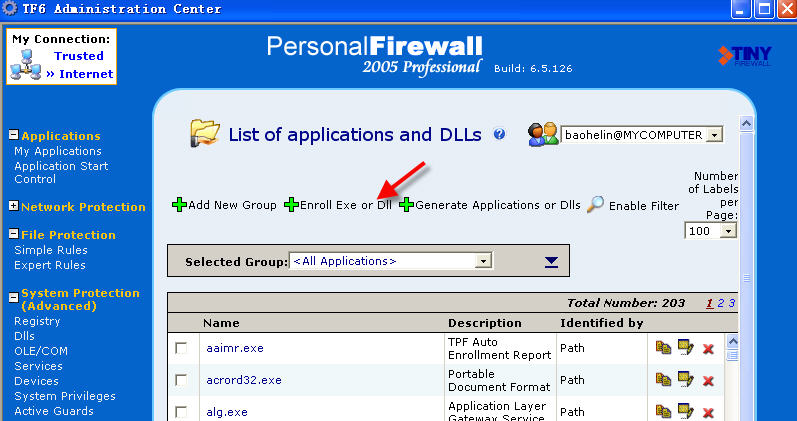Open the alg.exe entry link
The image size is (797, 421).
pos(227,411)
